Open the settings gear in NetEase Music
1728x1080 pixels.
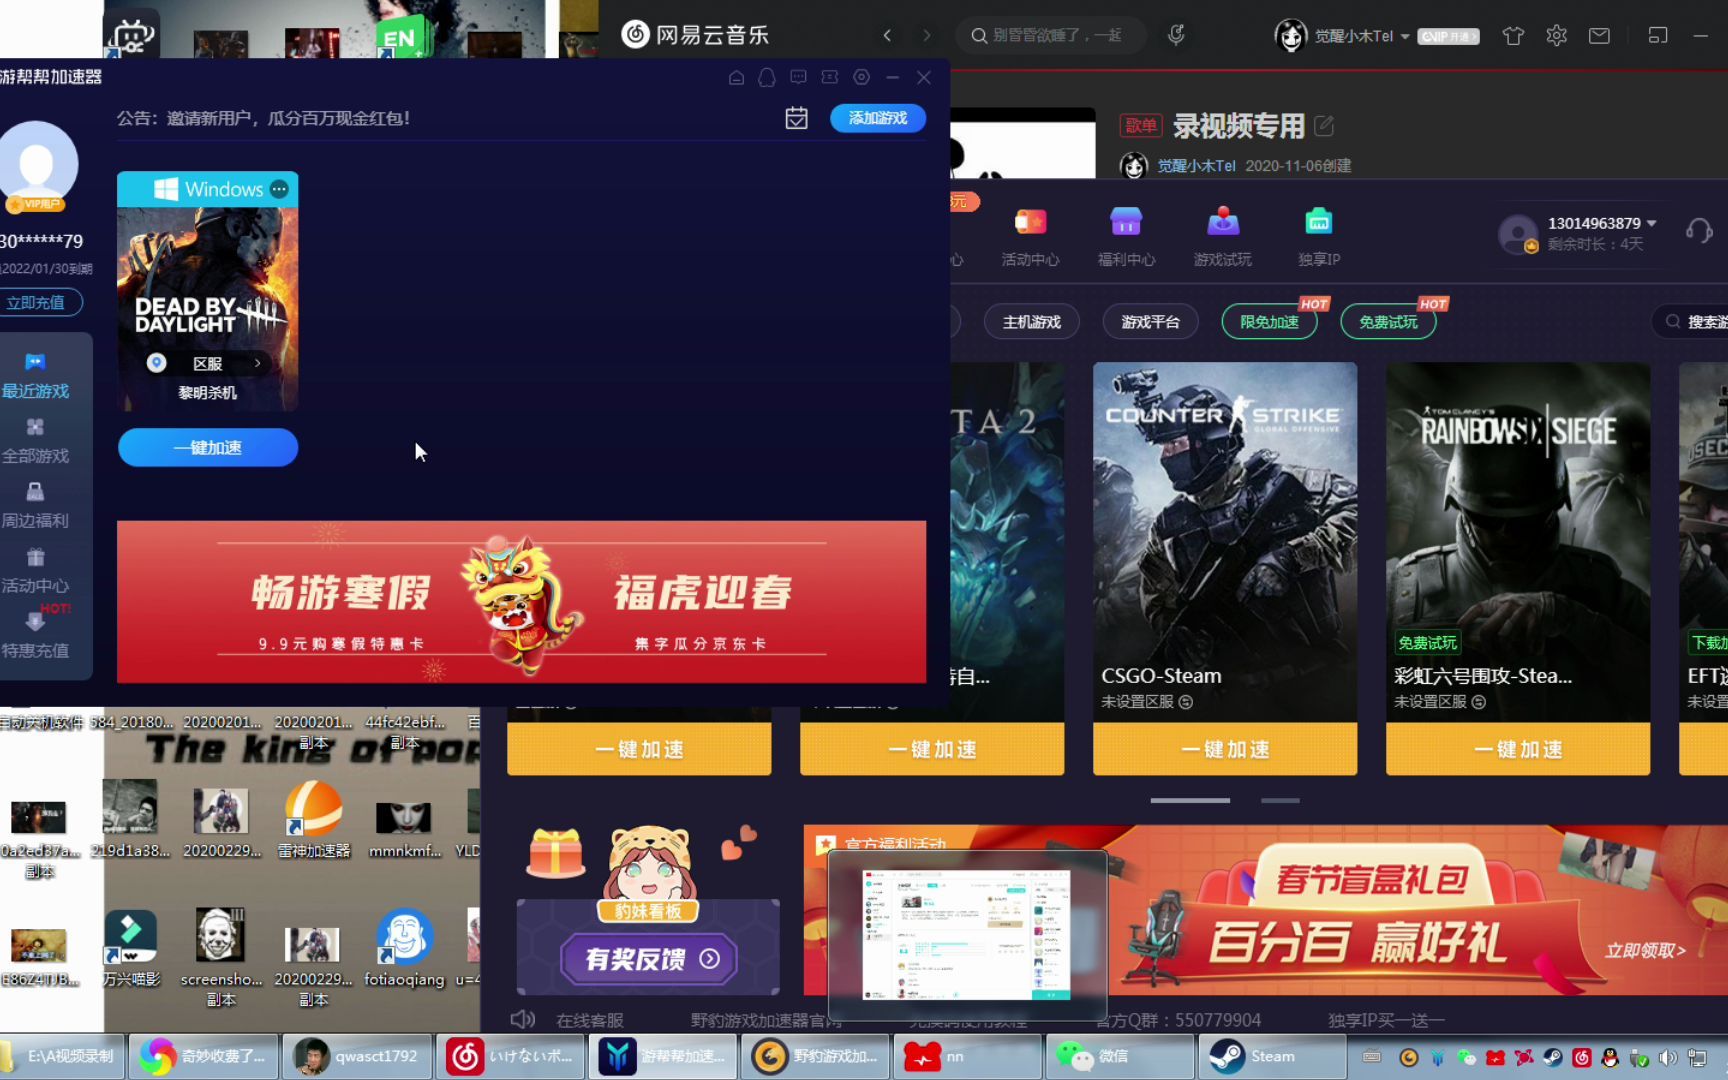pyautogui.click(x=1556, y=35)
